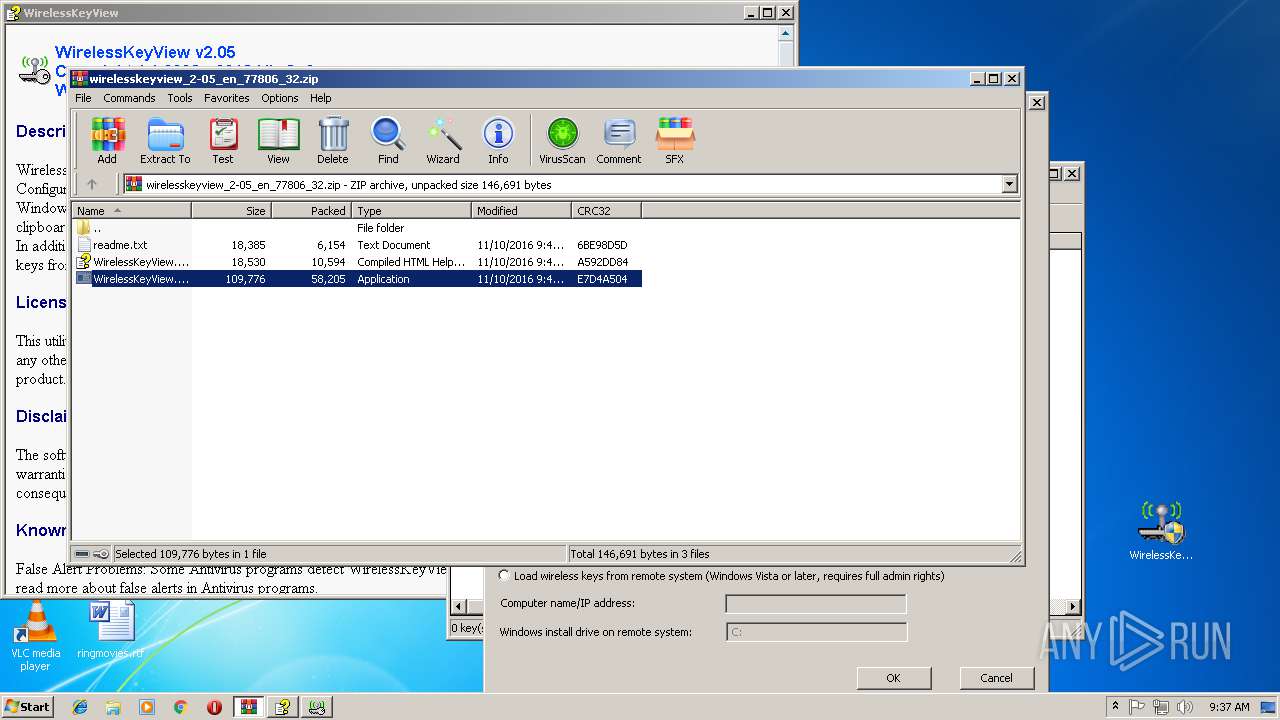This screenshot has height=720, width=1280.
Task: Launch Opera from the taskbar
Action: [214, 707]
